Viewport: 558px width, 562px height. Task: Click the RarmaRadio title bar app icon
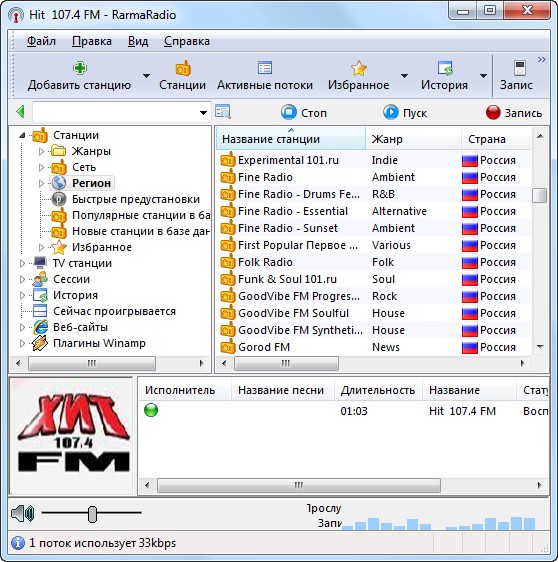(x=16, y=15)
